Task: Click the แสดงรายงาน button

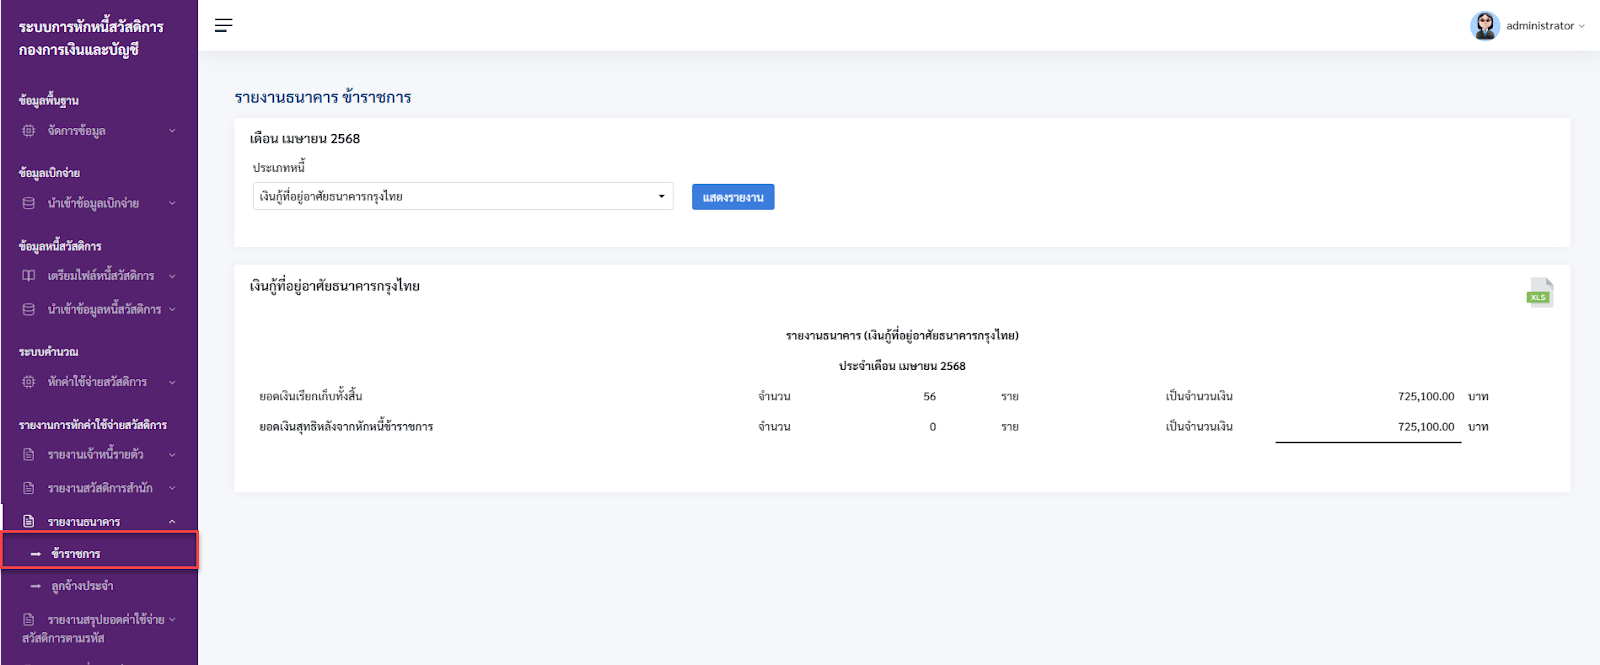Action: tap(733, 197)
